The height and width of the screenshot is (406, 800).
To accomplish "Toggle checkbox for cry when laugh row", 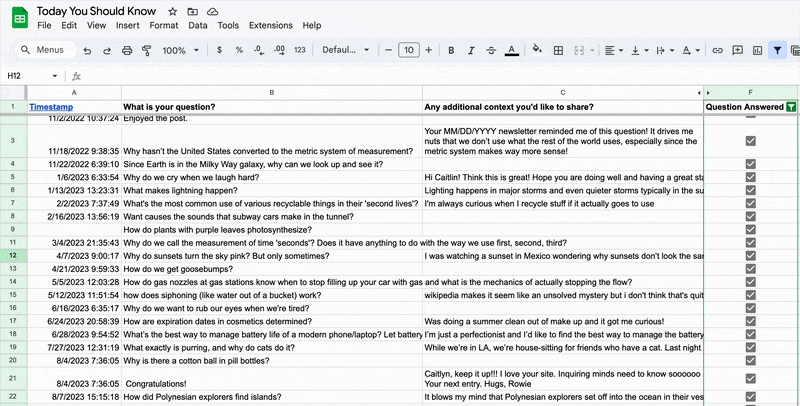I will pos(751,177).
